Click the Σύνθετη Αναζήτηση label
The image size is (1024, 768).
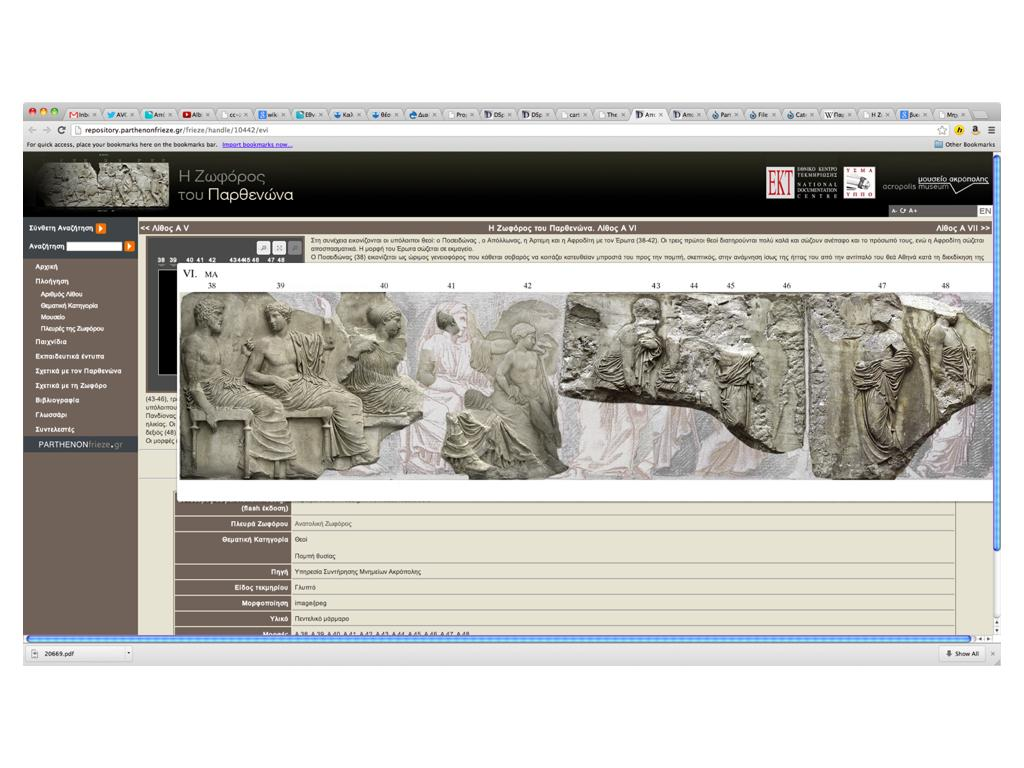(61, 228)
